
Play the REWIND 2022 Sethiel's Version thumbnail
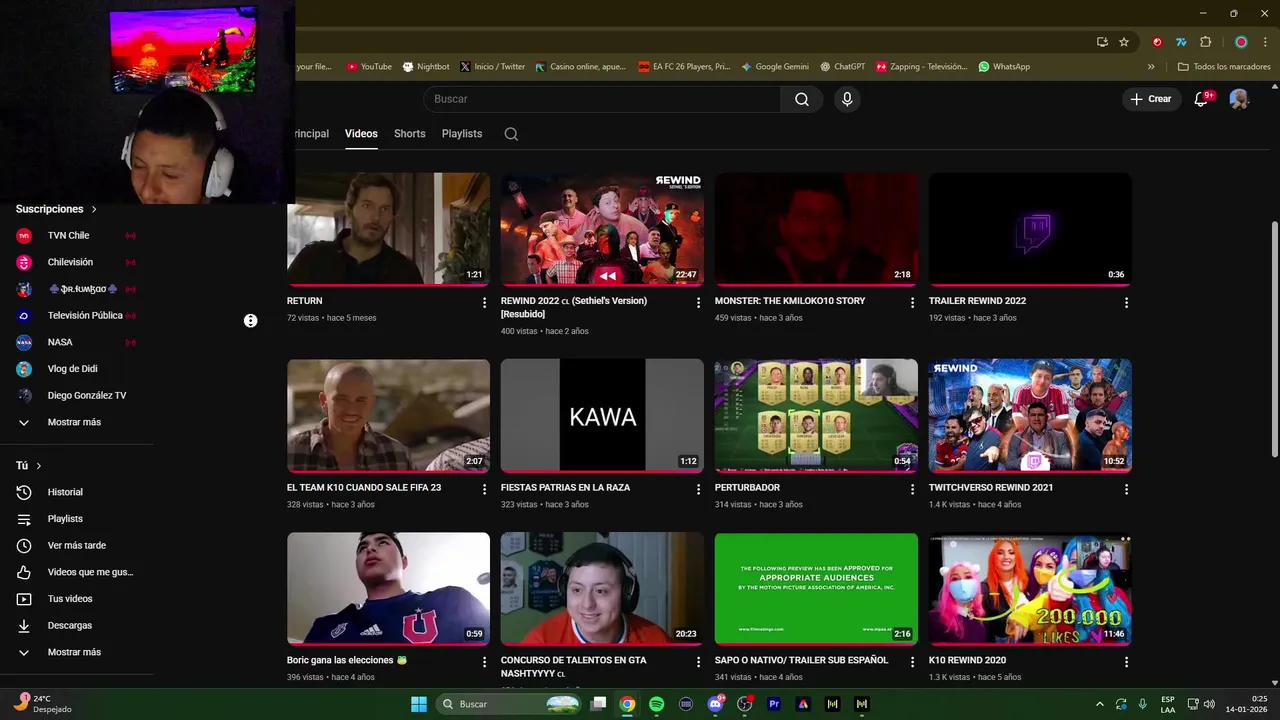coord(602,229)
